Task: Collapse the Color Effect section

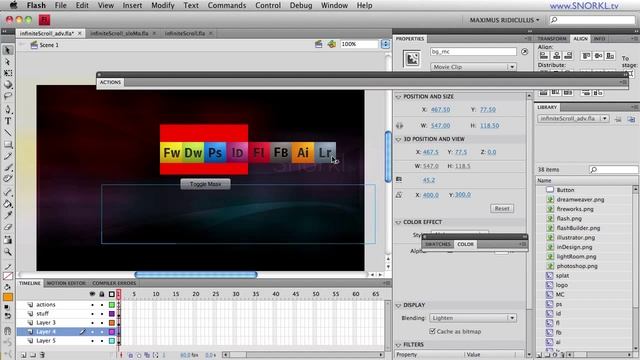Action: coord(398,222)
